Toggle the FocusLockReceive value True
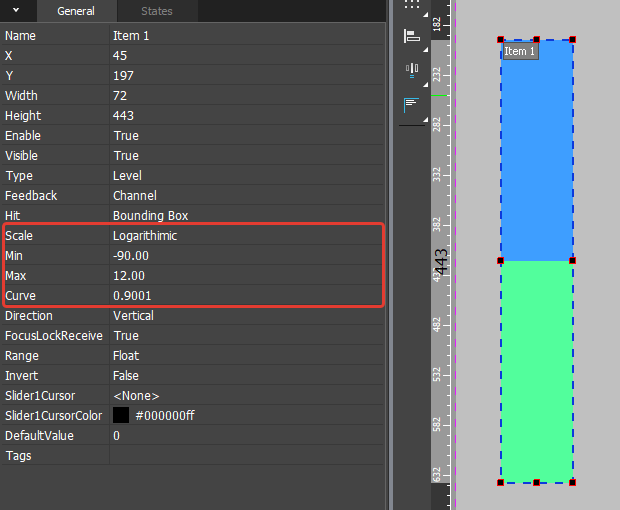The width and height of the screenshot is (620, 510). click(x=246, y=336)
